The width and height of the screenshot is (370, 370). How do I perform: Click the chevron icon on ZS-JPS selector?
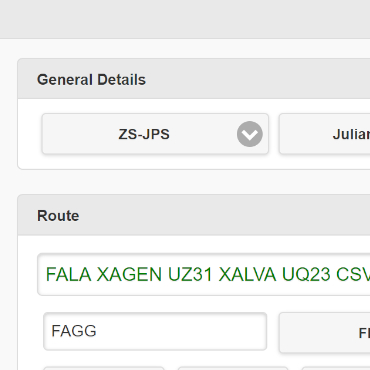coord(250,134)
